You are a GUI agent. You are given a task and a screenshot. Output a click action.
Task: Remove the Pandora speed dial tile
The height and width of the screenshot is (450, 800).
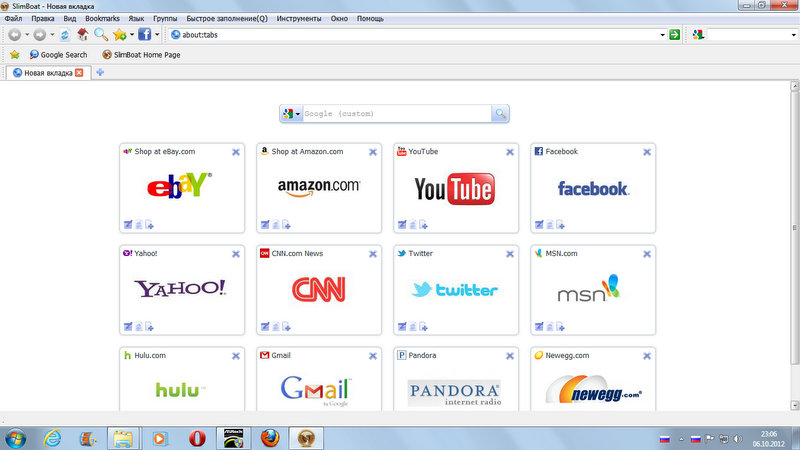[510, 356]
